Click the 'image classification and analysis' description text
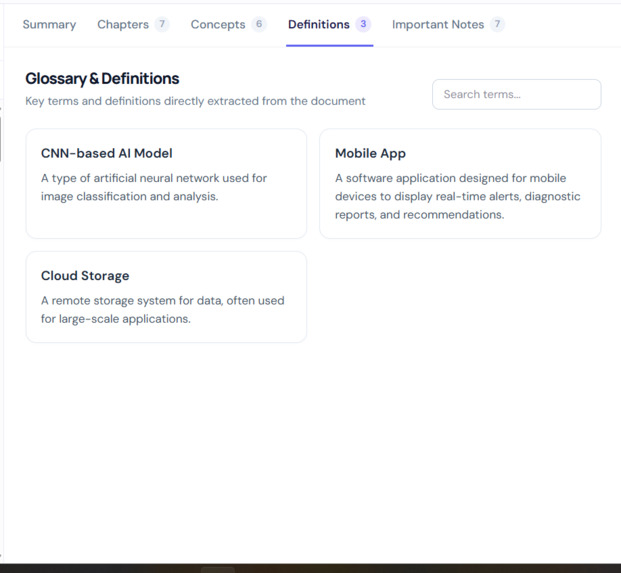Viewport: 621px width, 573px height. point(130,196)
